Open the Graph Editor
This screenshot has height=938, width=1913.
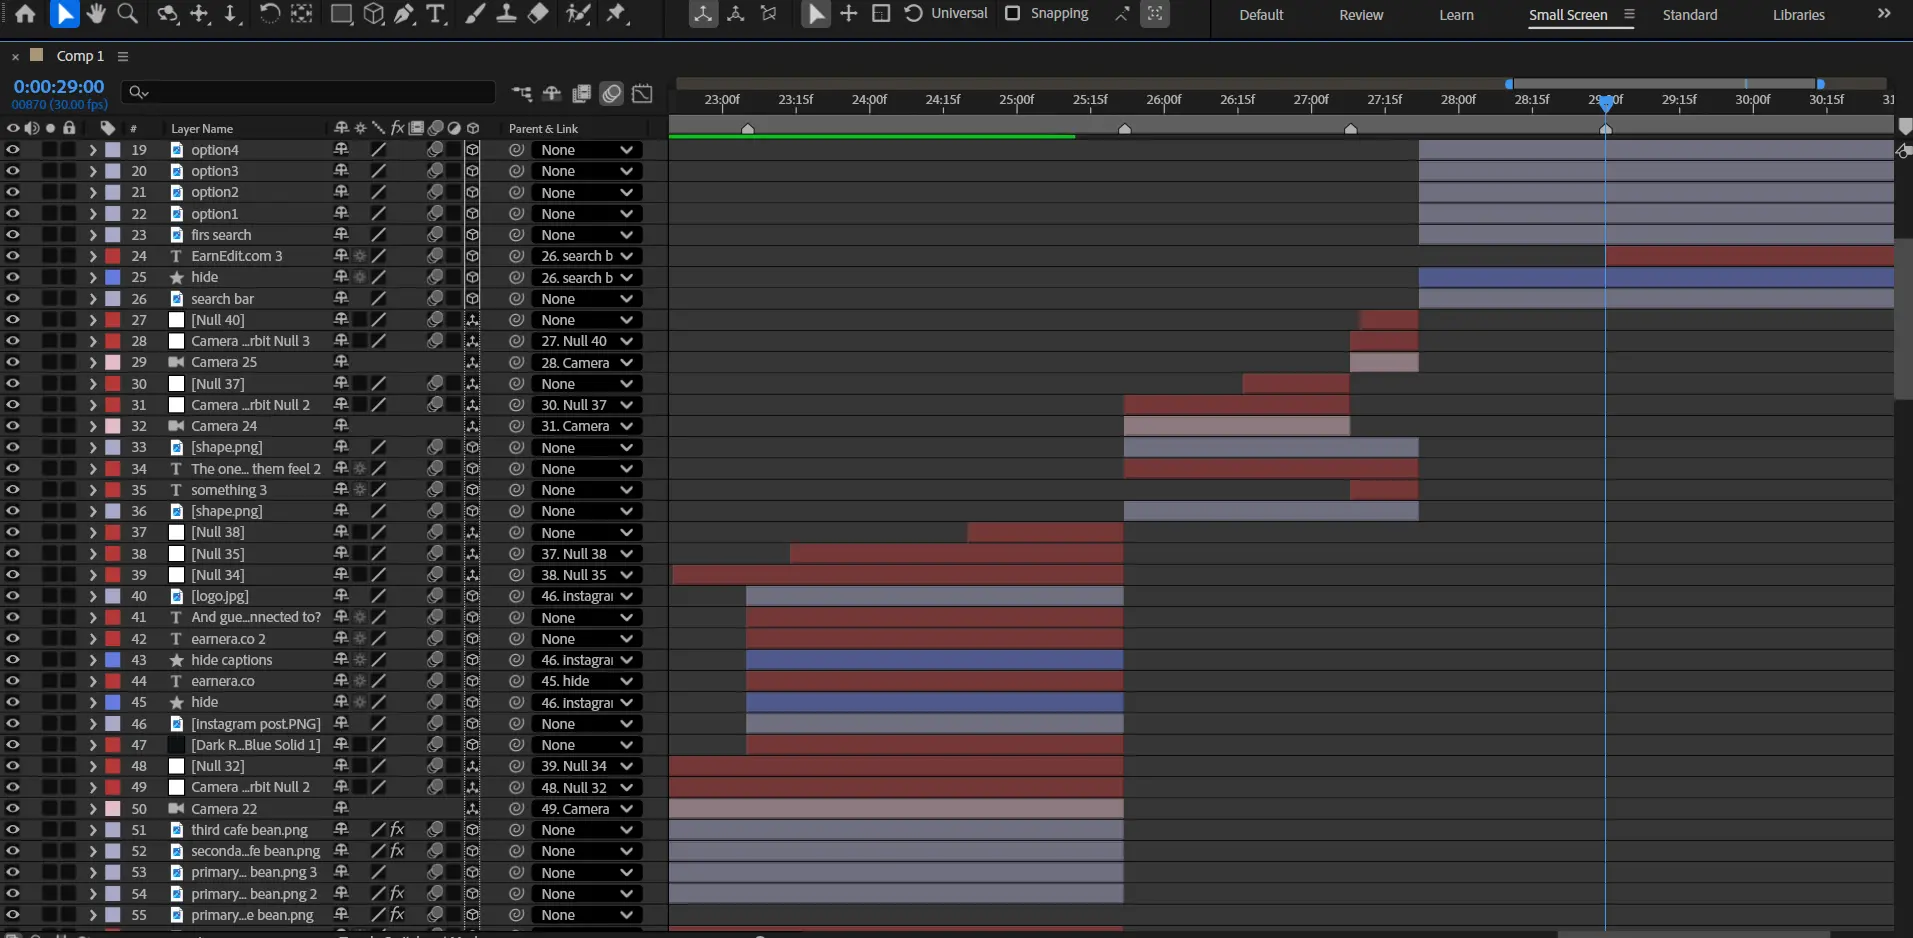[643, 93]
